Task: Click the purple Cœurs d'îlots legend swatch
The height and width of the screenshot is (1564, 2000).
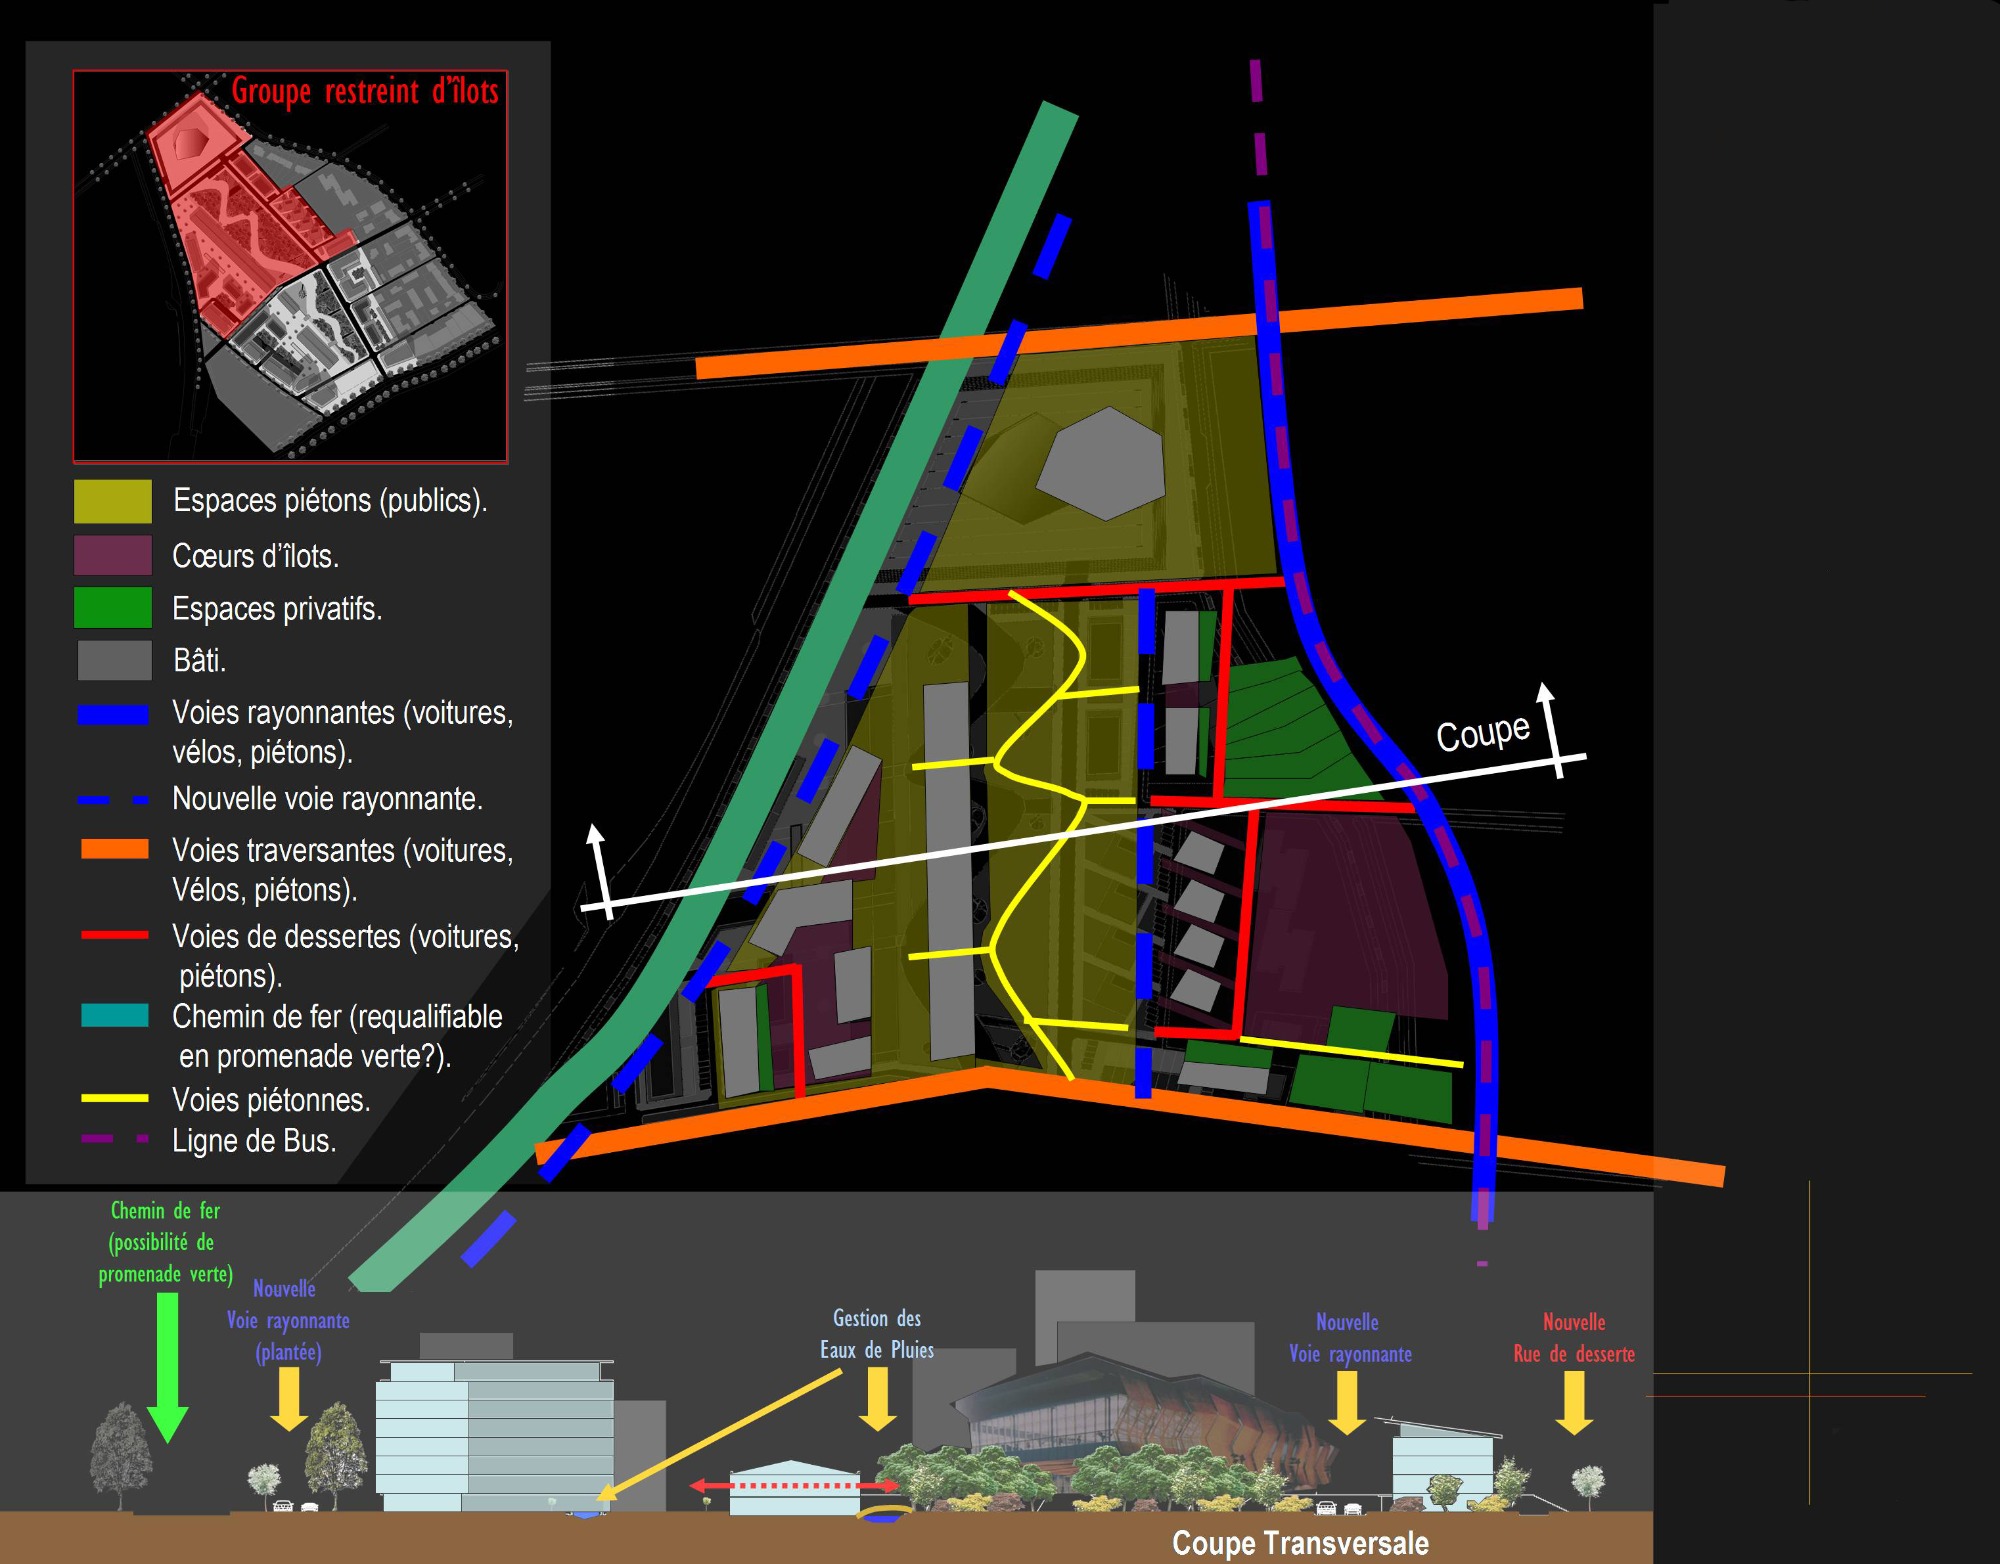Action: pos(113,555)
